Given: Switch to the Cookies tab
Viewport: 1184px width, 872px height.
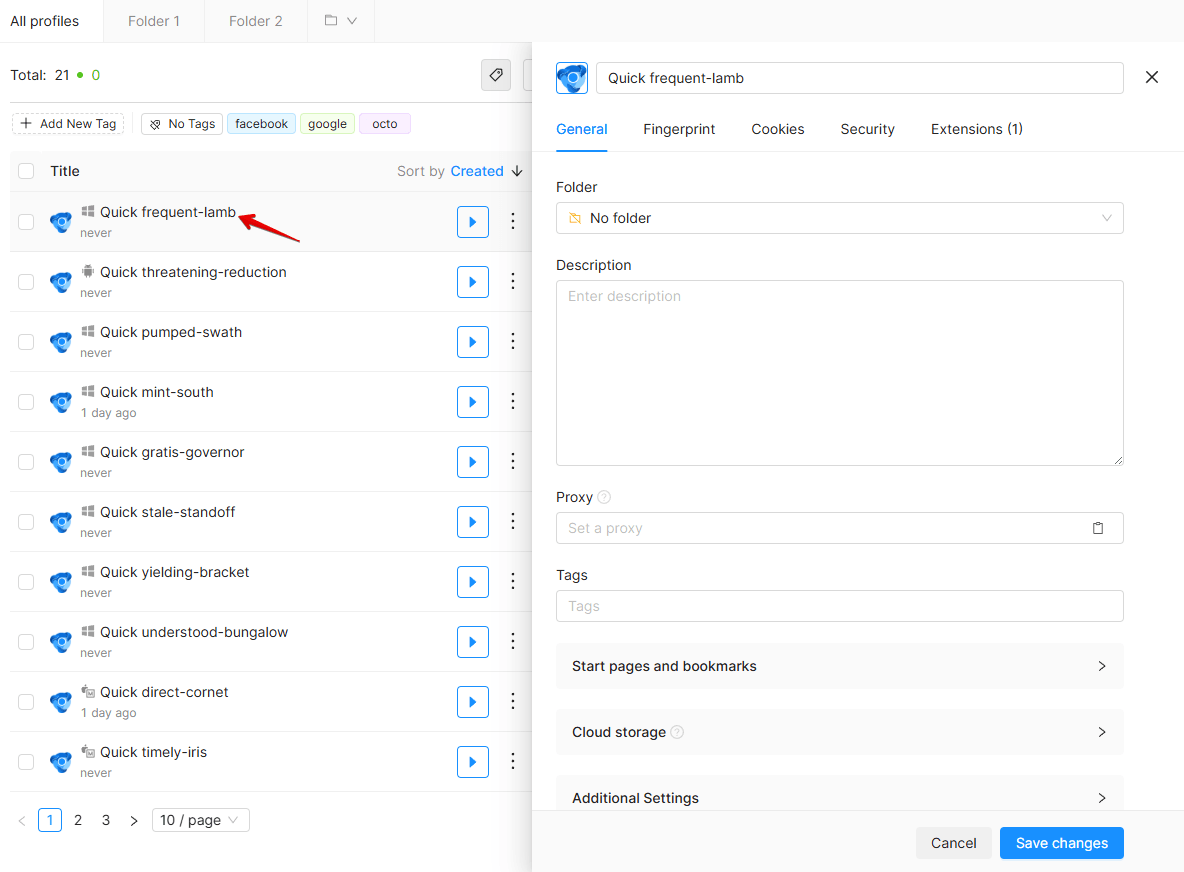Looking at the screenshot, I should click(778, 129).
